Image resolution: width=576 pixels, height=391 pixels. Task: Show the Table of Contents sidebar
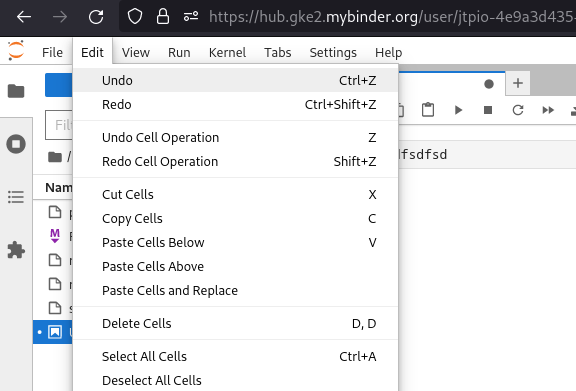coord(16,197)
